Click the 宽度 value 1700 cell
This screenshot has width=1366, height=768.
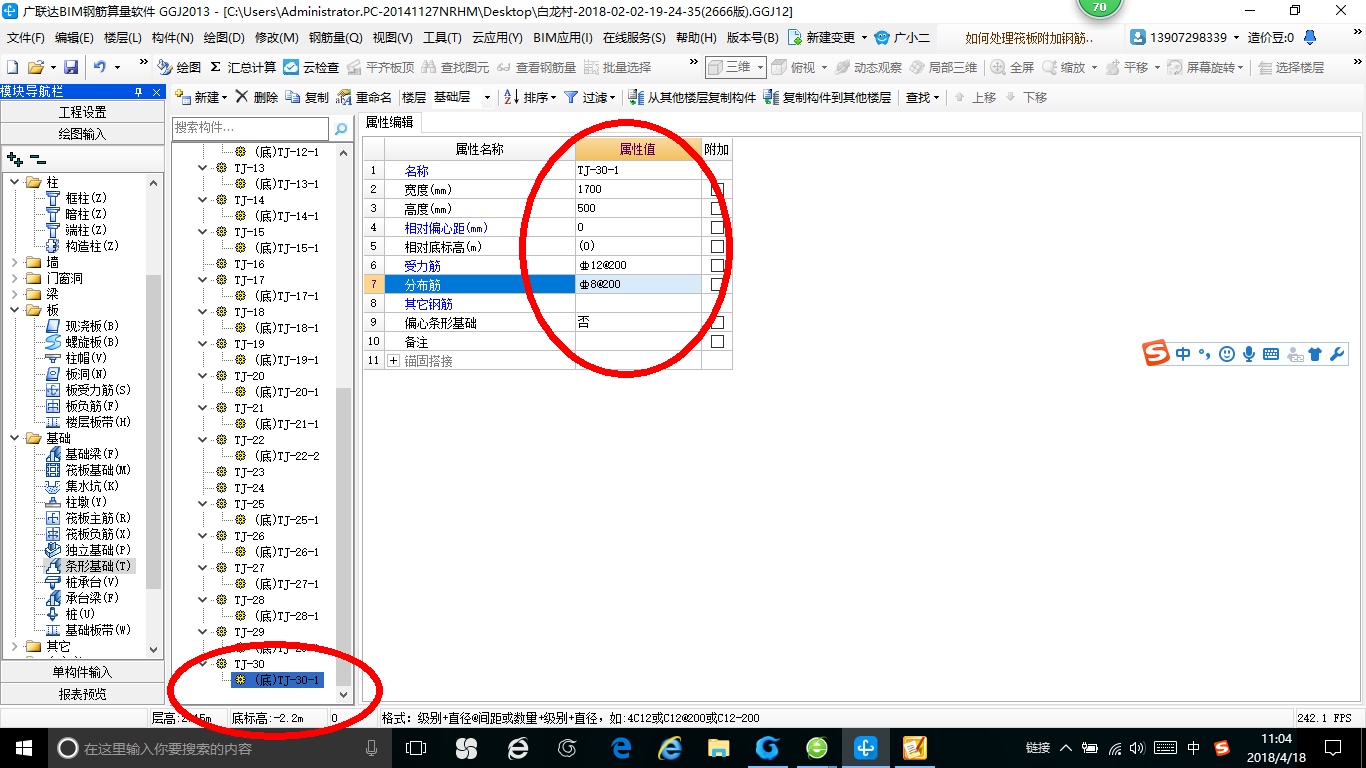[638, 190]
